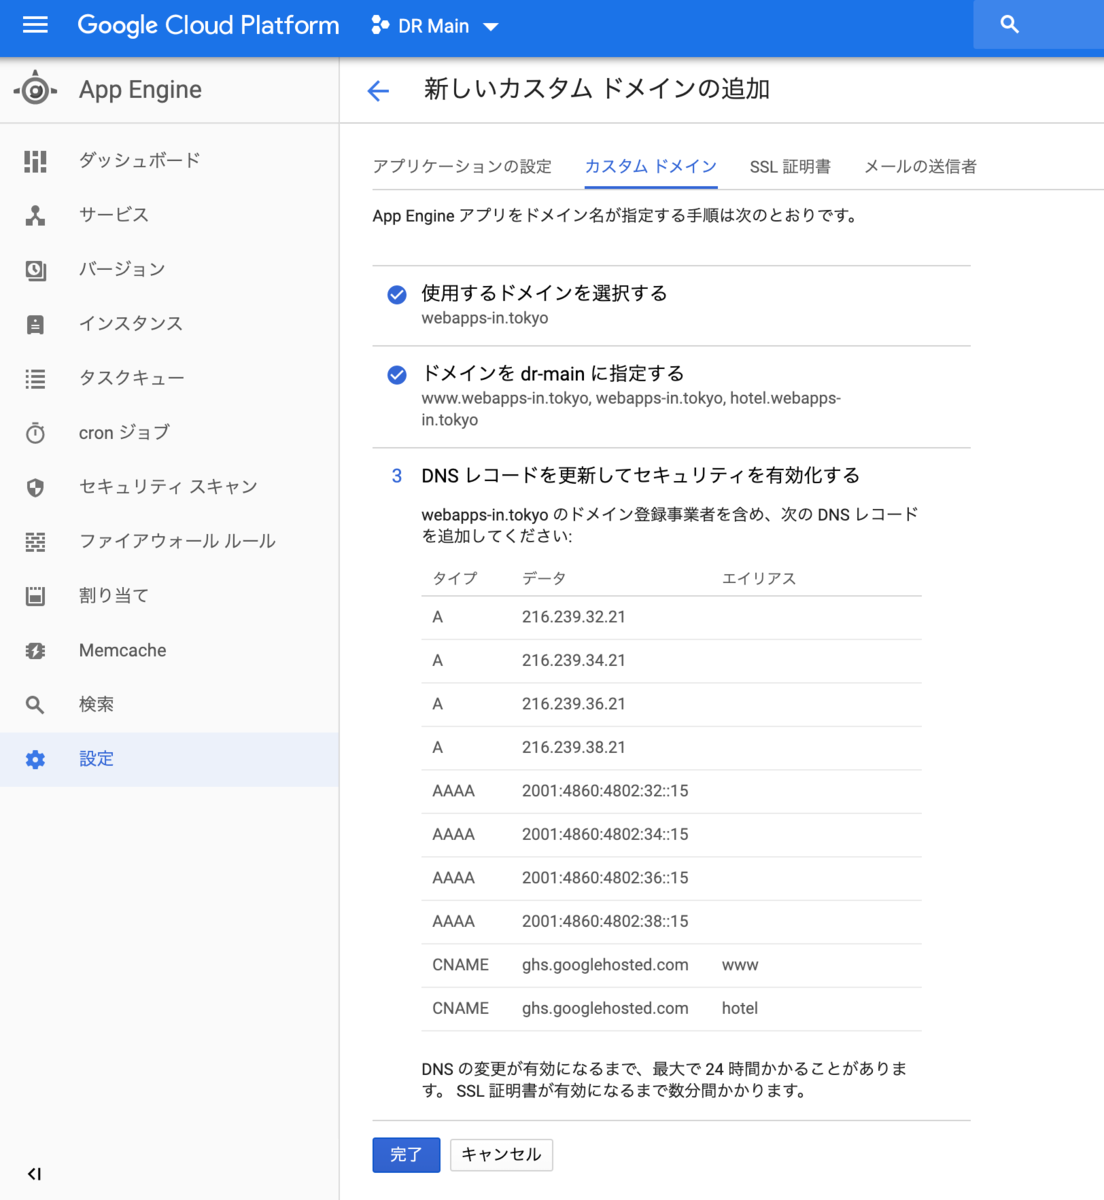
Task: Click the ダッシュボード sidebar icon
Action: pyautogui.click(x=35, y=161)
